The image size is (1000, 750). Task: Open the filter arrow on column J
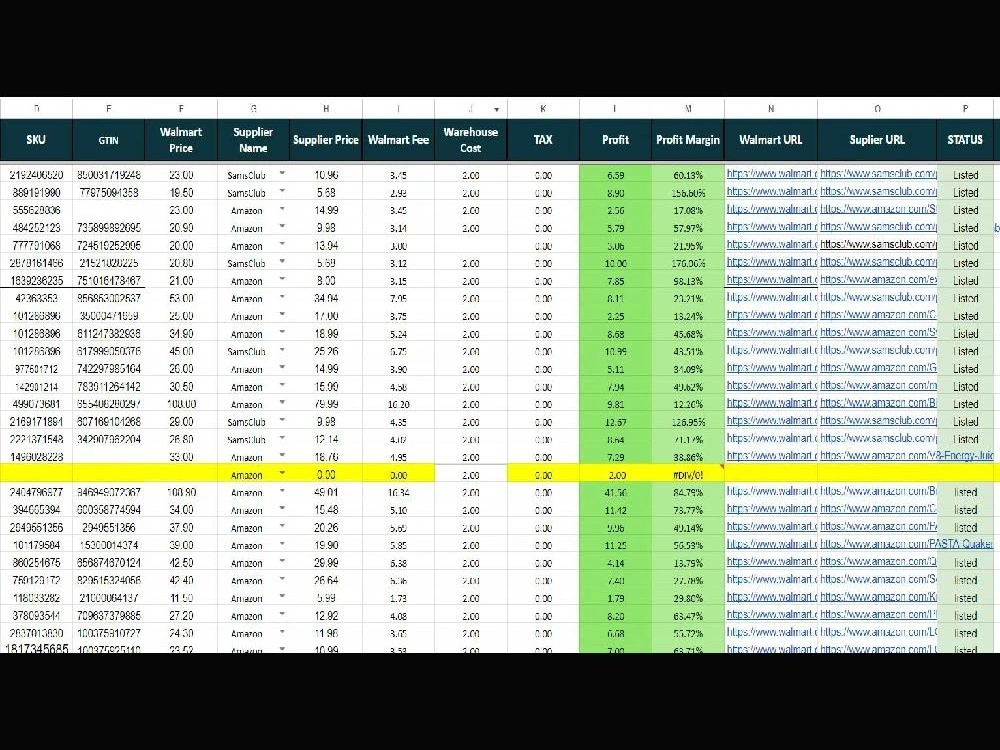pos(496,110)
